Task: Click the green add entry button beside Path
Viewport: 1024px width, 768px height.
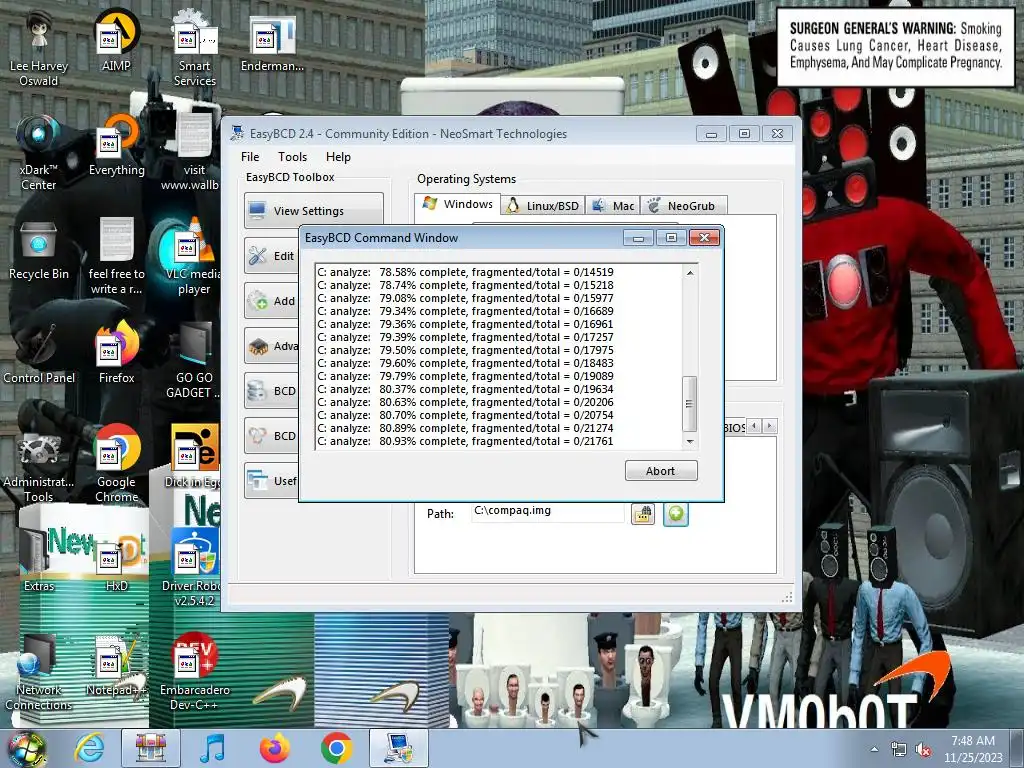Action: (676, 514)
